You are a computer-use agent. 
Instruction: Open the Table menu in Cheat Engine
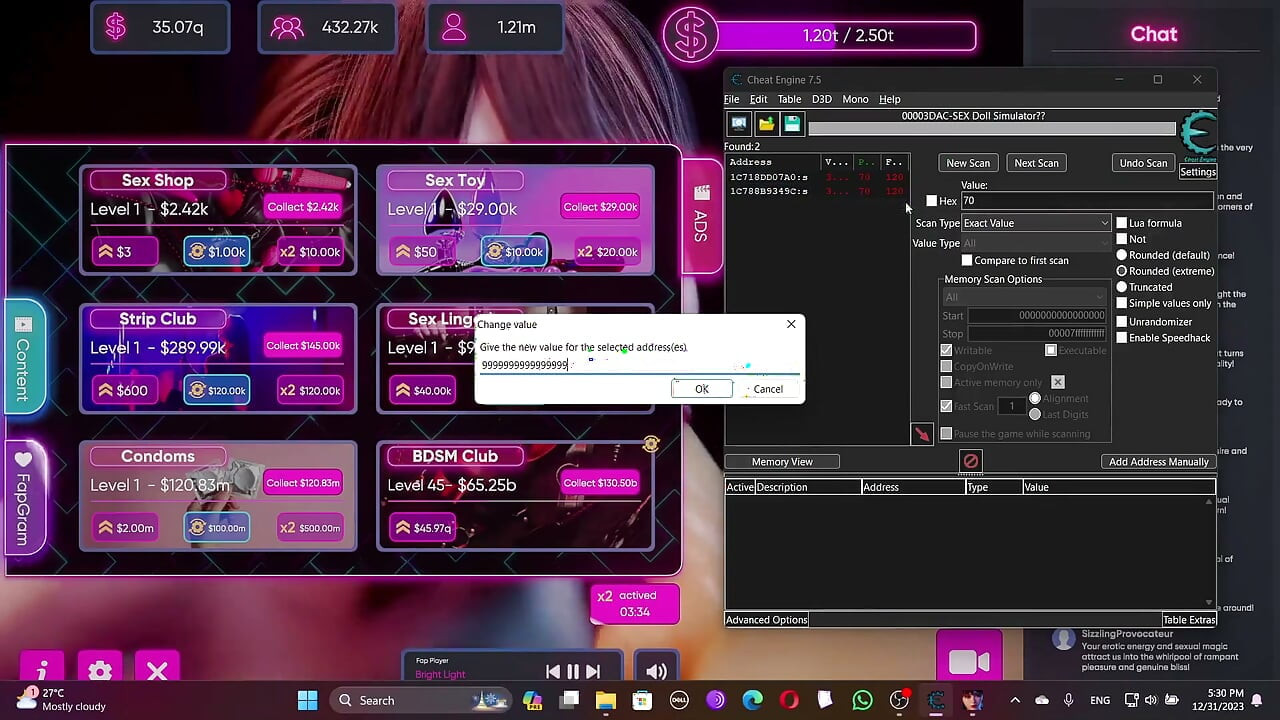790,99
